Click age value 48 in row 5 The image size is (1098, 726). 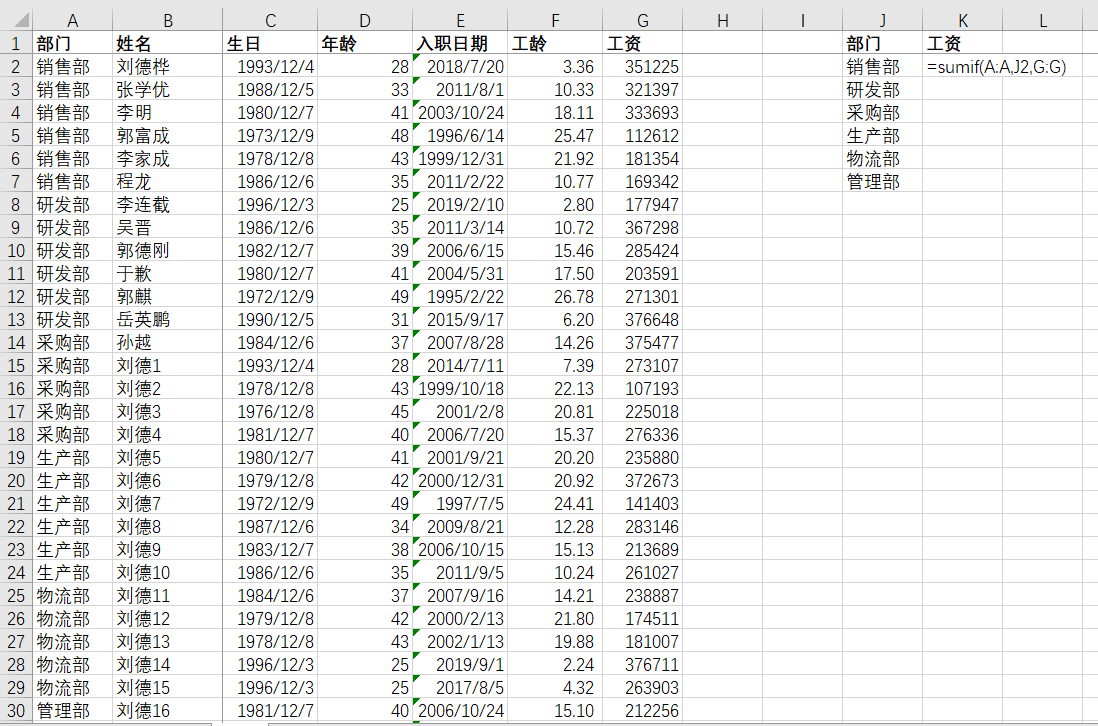[x=400, y=136]
